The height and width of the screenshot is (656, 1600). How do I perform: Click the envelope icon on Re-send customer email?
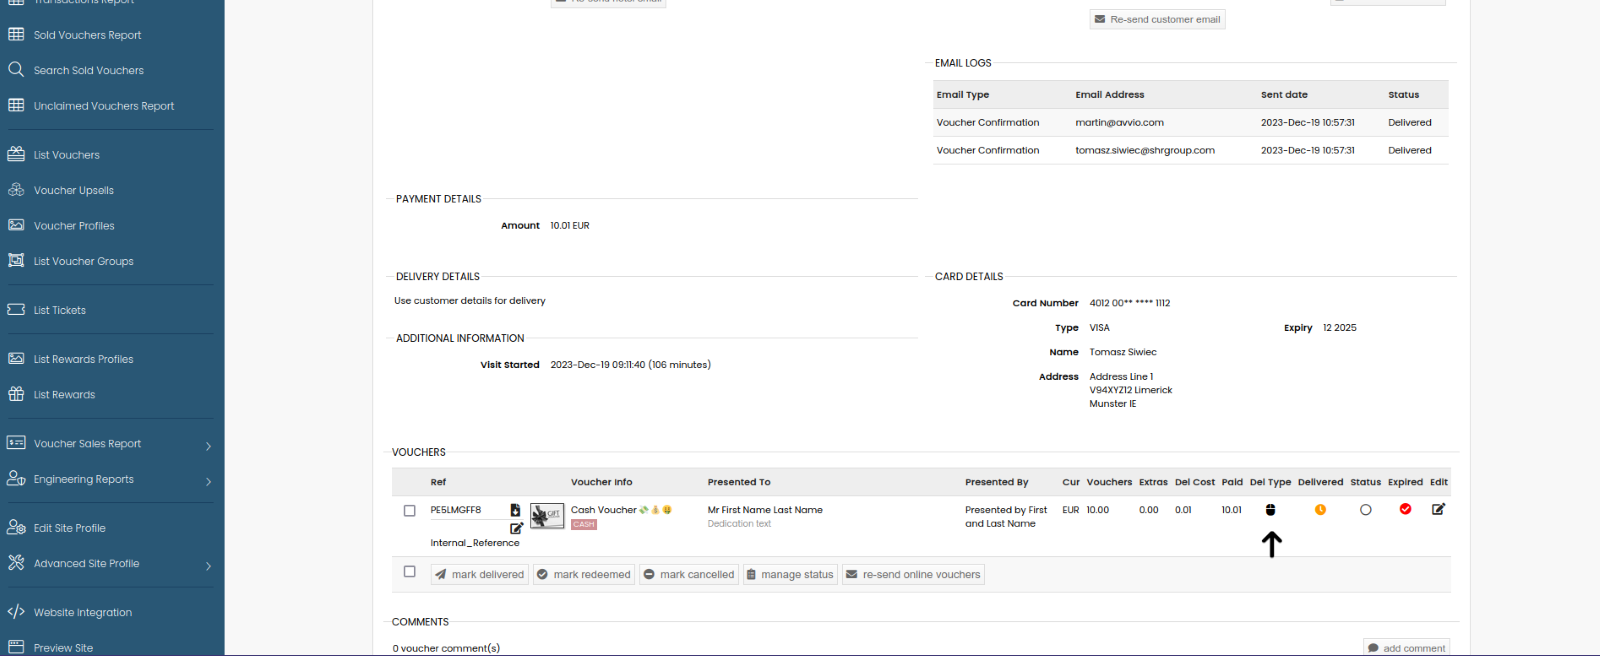pyautogui.click(x=1100, y=19)
